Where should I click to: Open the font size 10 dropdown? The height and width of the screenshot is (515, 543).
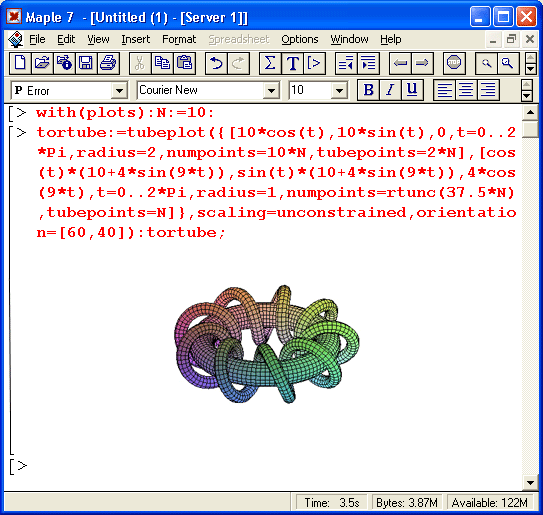(339, 91)
